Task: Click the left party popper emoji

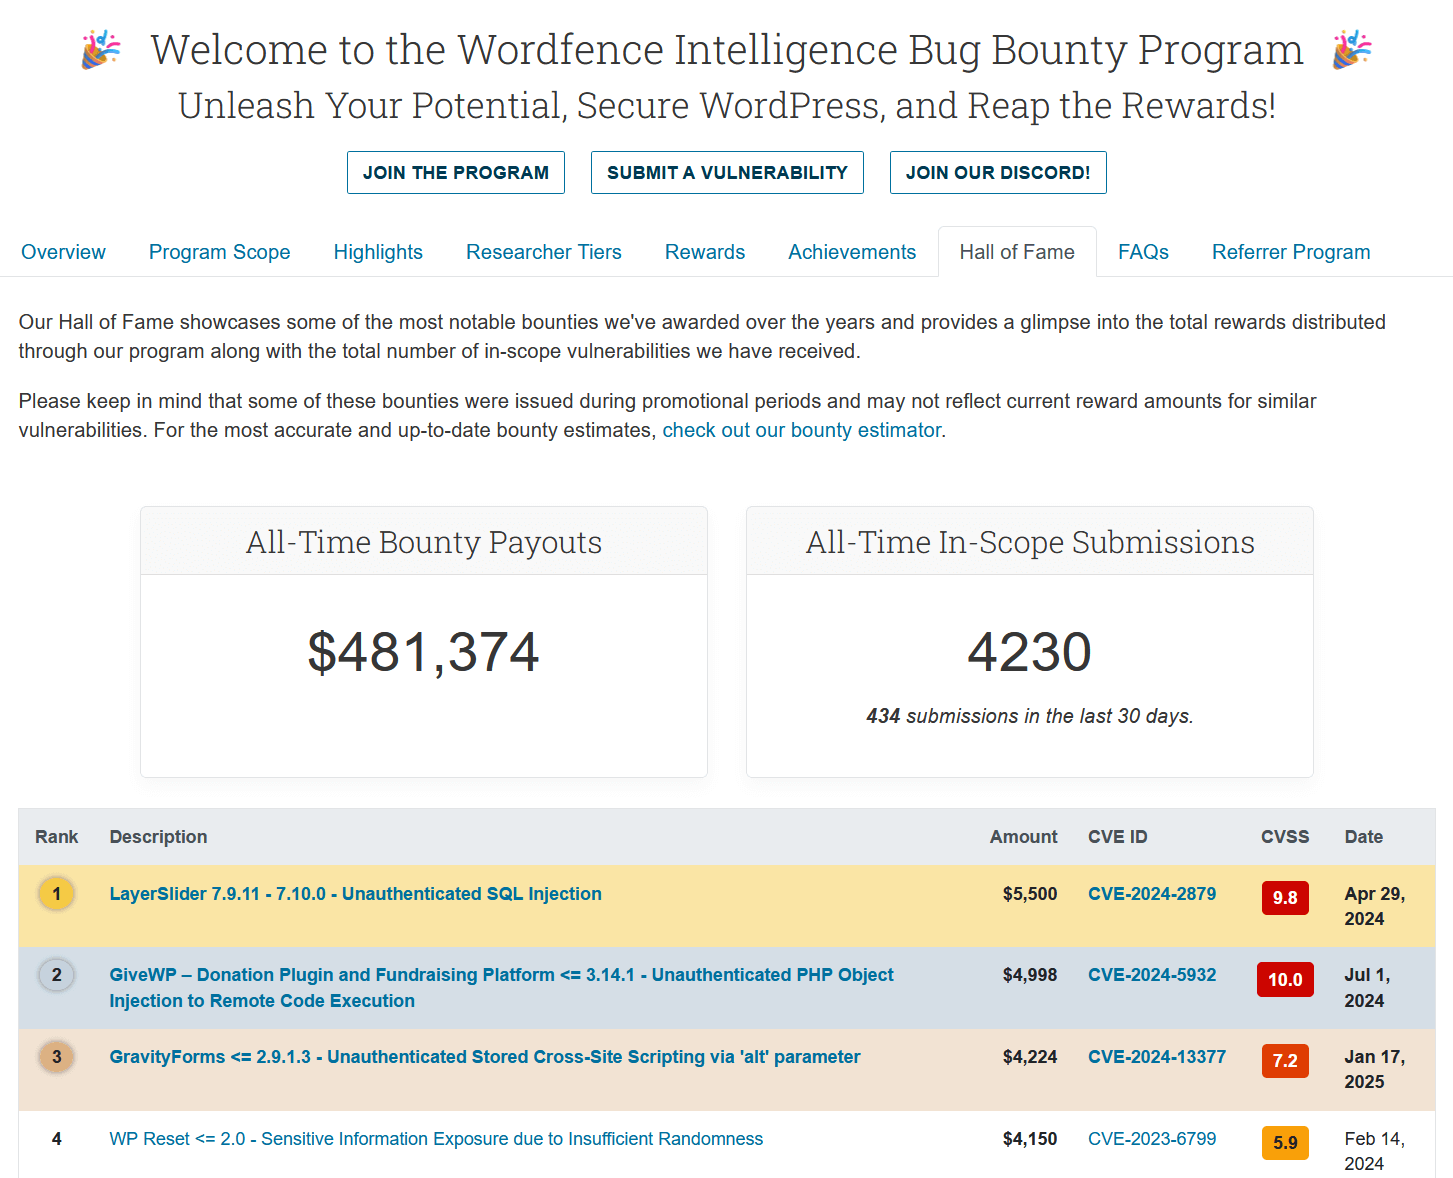Action: 100,49
